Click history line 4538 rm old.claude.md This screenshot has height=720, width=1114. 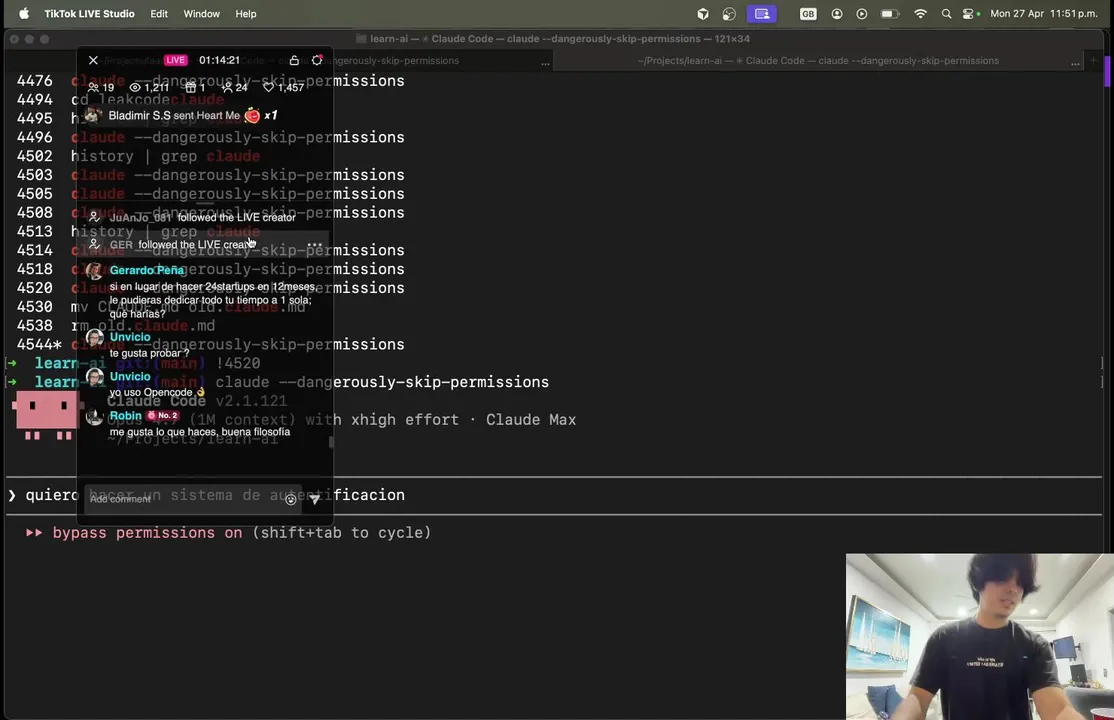(116, 326)
